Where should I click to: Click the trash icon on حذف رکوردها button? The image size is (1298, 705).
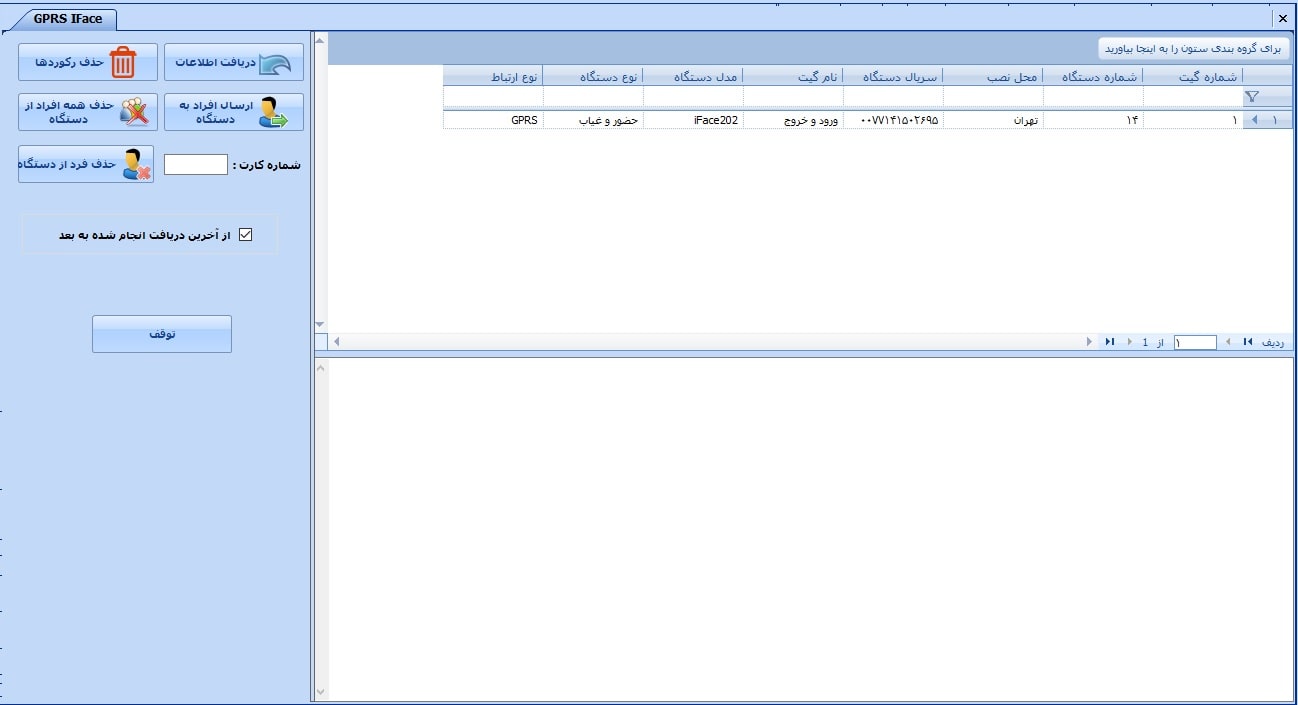coord(121,62)
